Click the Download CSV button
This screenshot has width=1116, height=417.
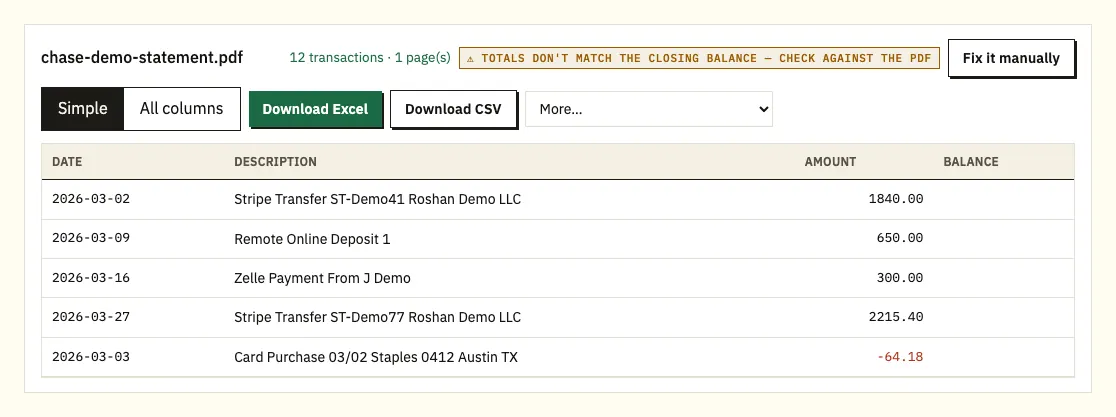pos(453,109)
